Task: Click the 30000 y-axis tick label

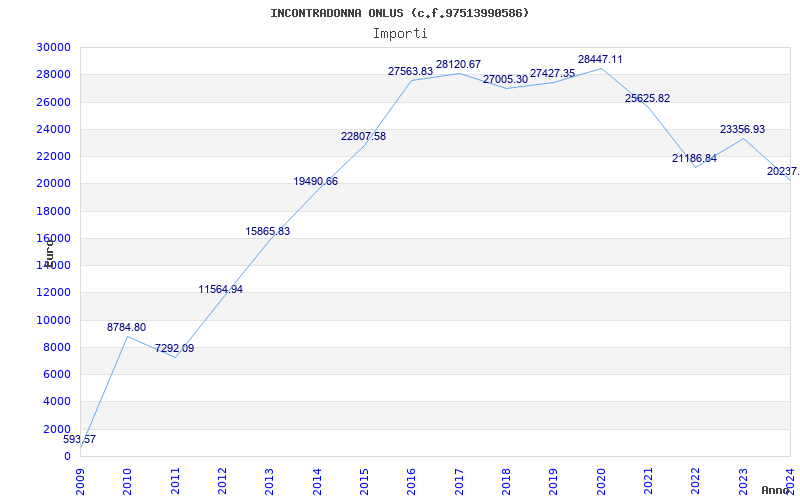Action: (x=54, y=47)
